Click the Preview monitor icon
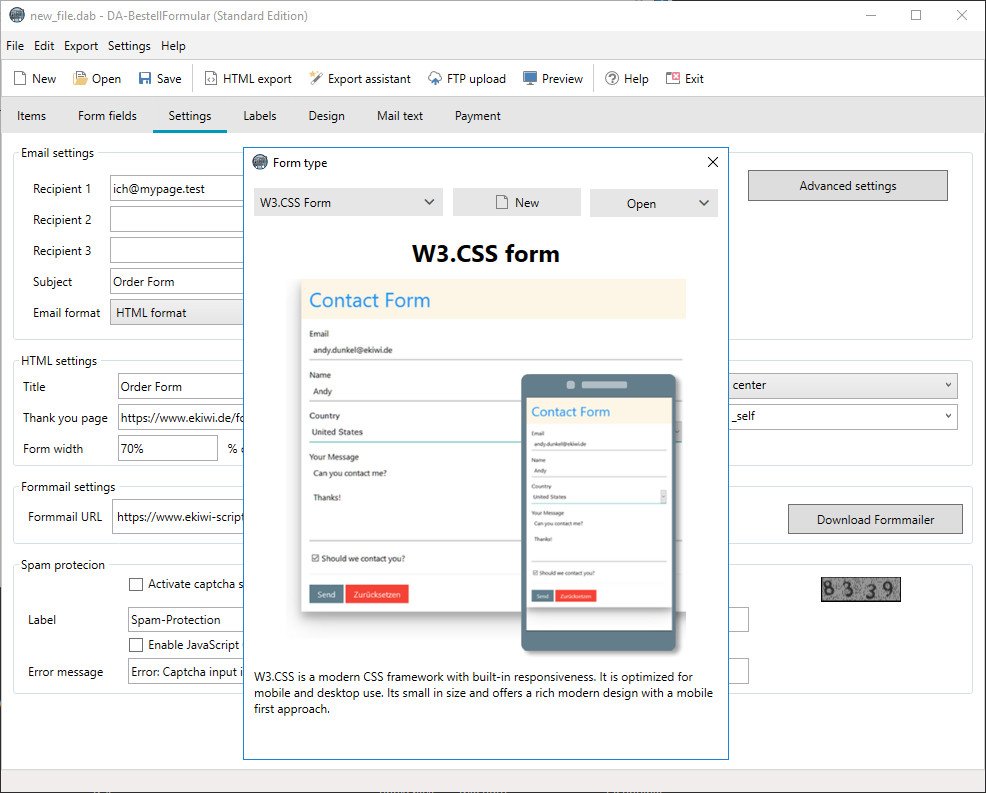 530,79
